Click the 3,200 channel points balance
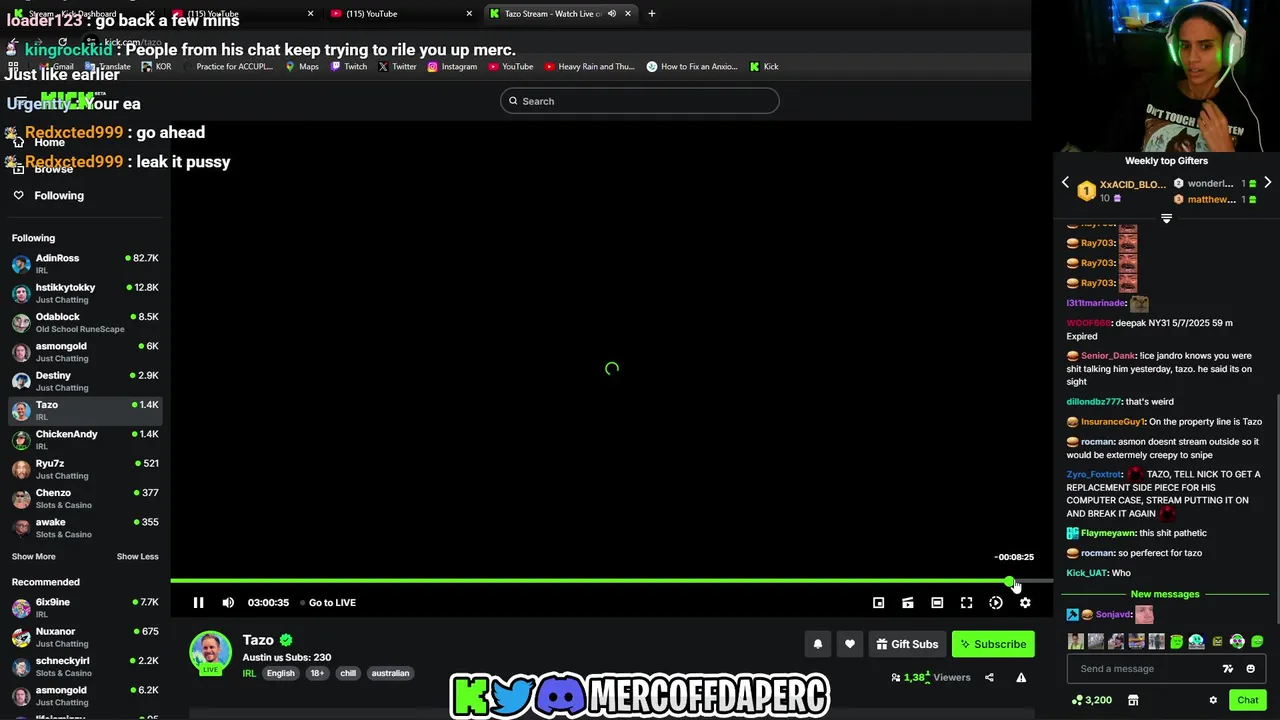Image resolution: width=1280 pixels, height=720 pixels. tap(1091, 700)
